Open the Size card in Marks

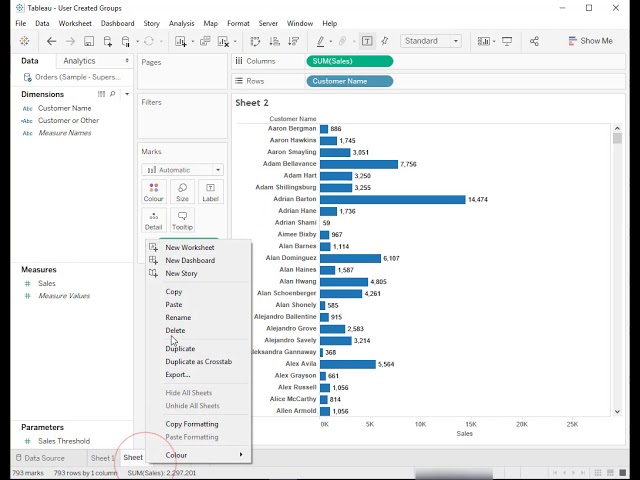(x=182, y=192)
